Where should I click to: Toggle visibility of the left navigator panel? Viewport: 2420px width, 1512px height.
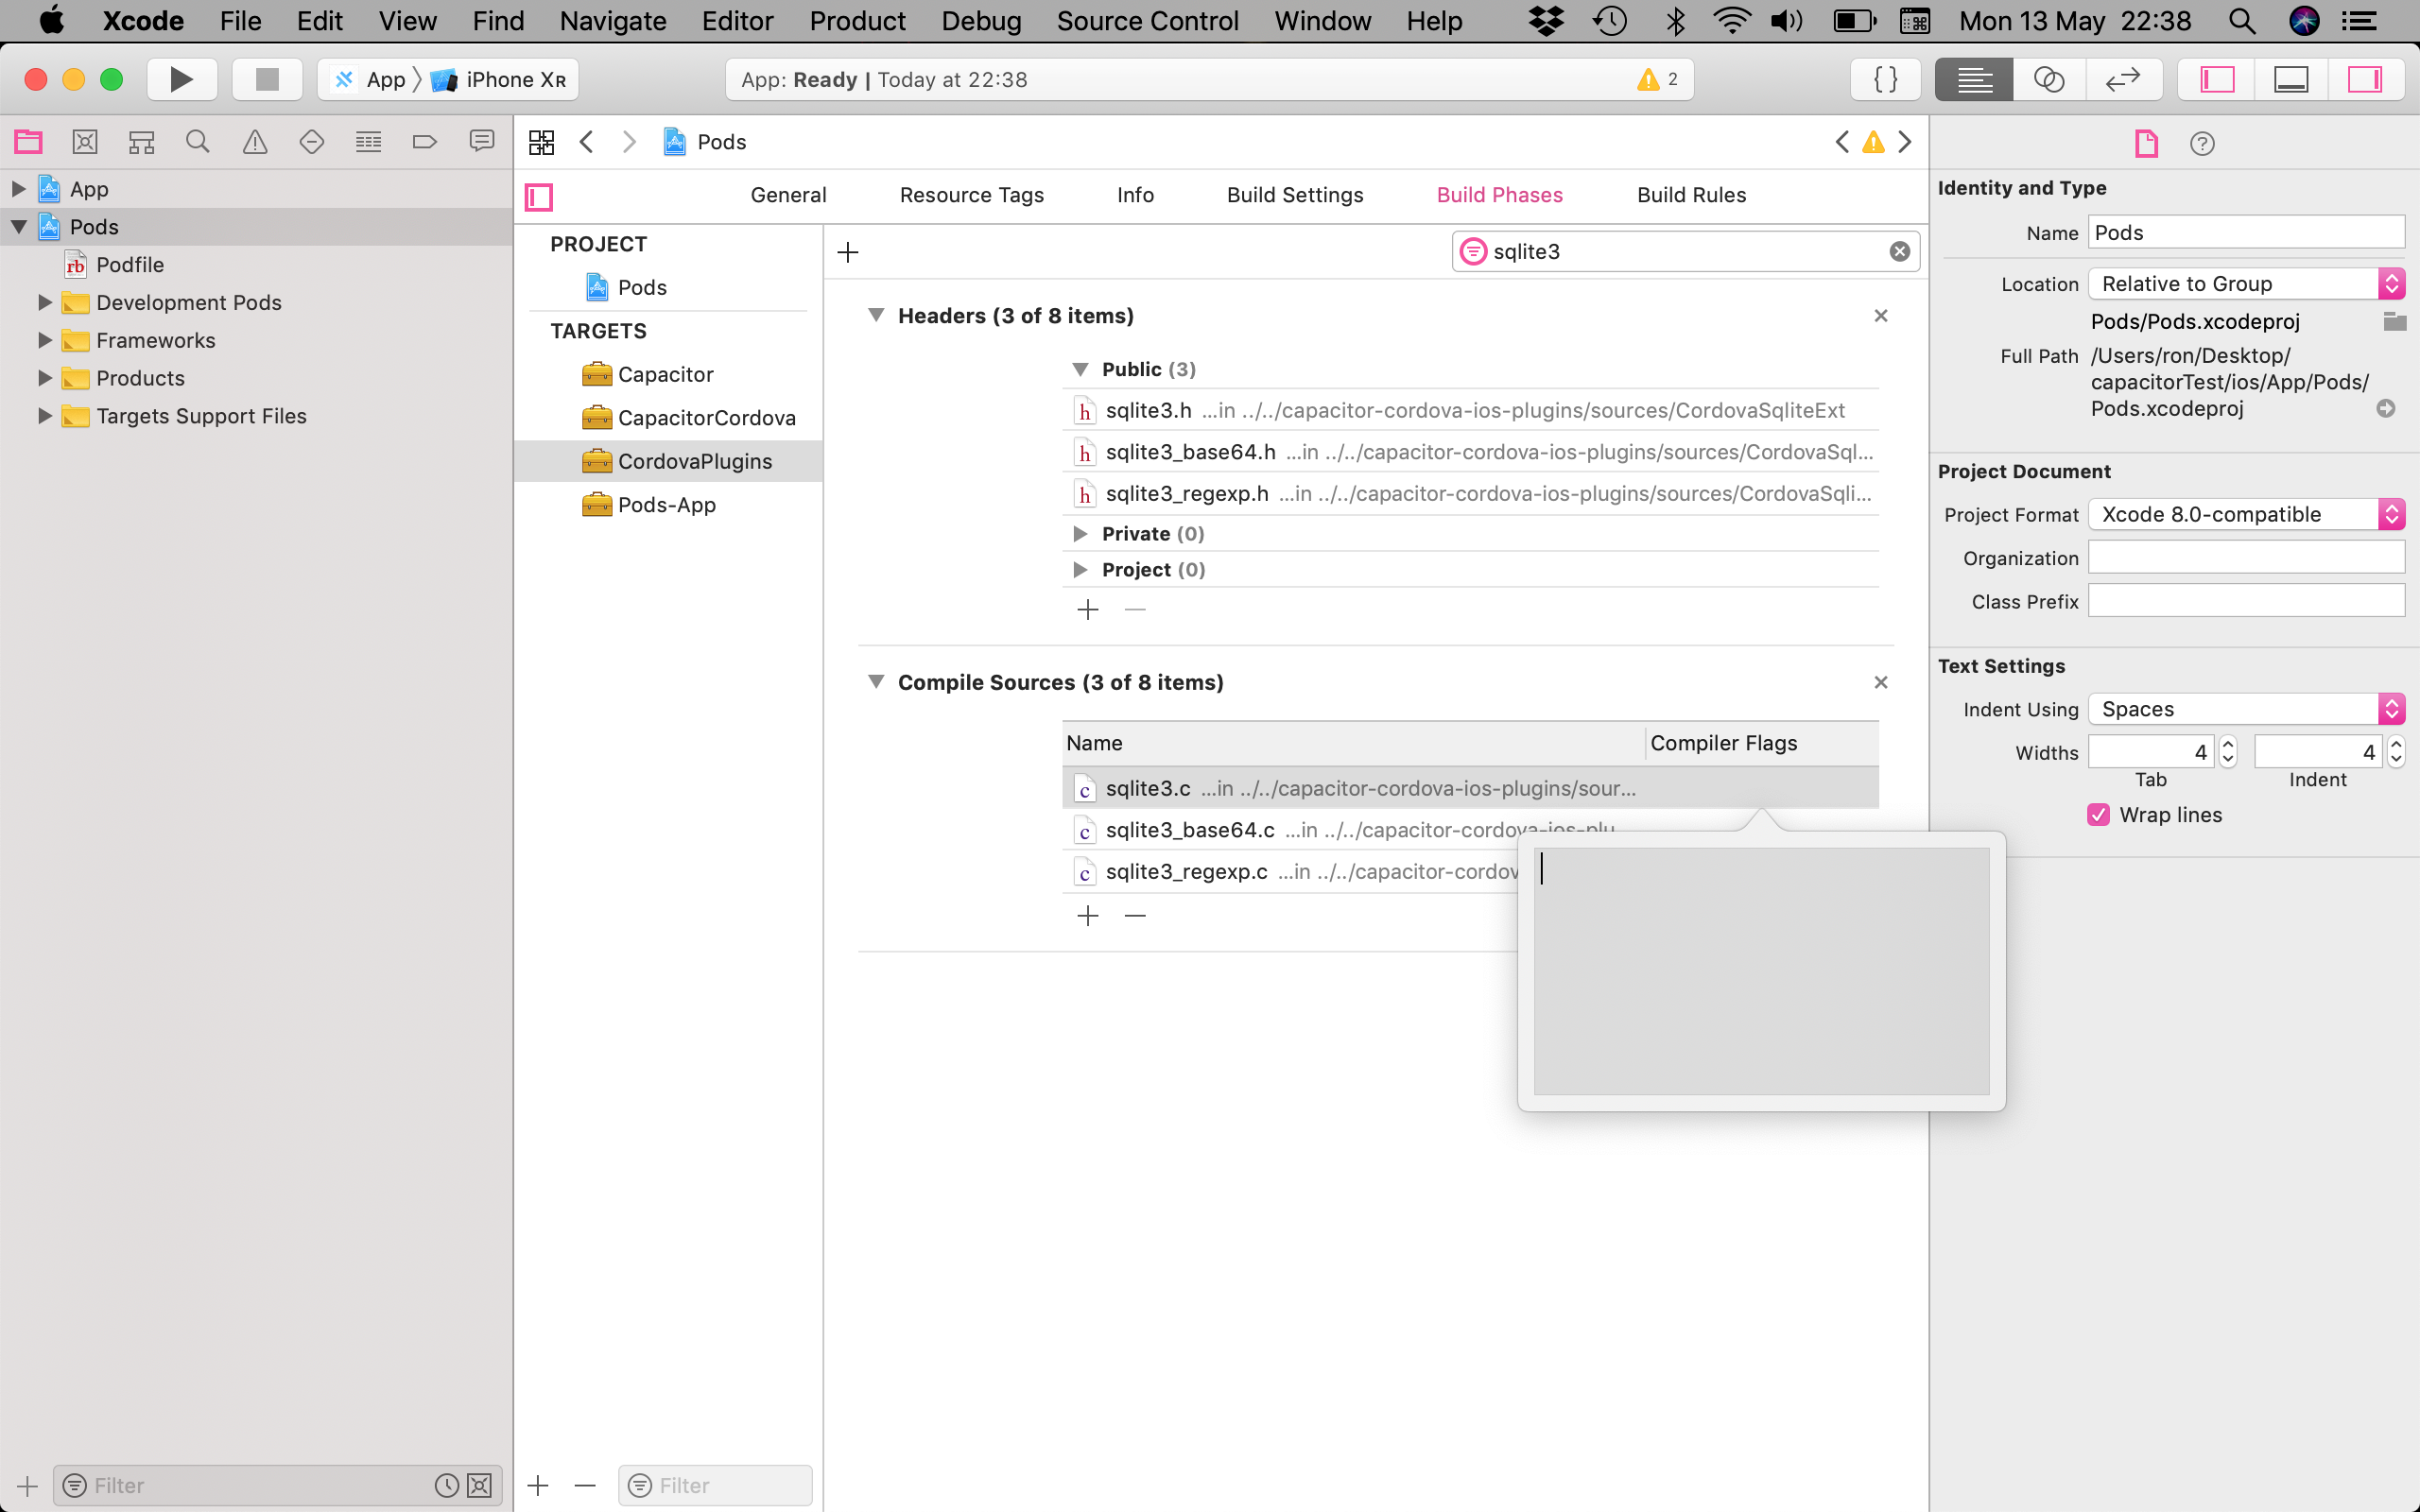2216,79
